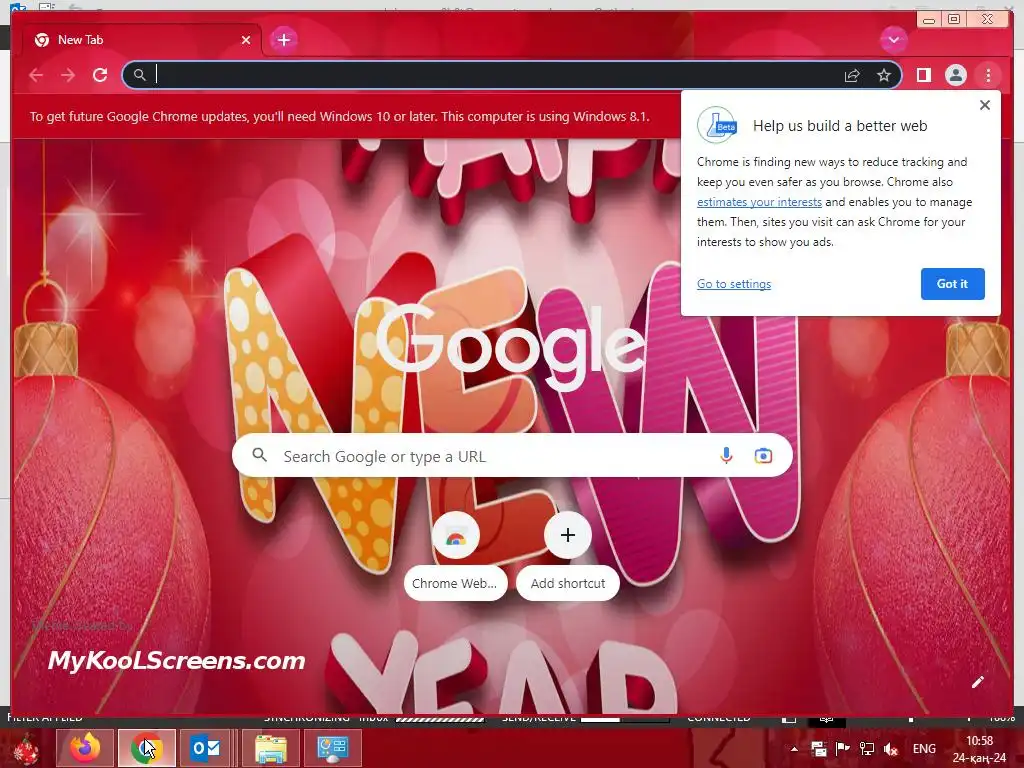The width and height of the screenshot is (1024, 768).
Task: Click the Add shortcut plus icon
Action: (x=568, y=536)
